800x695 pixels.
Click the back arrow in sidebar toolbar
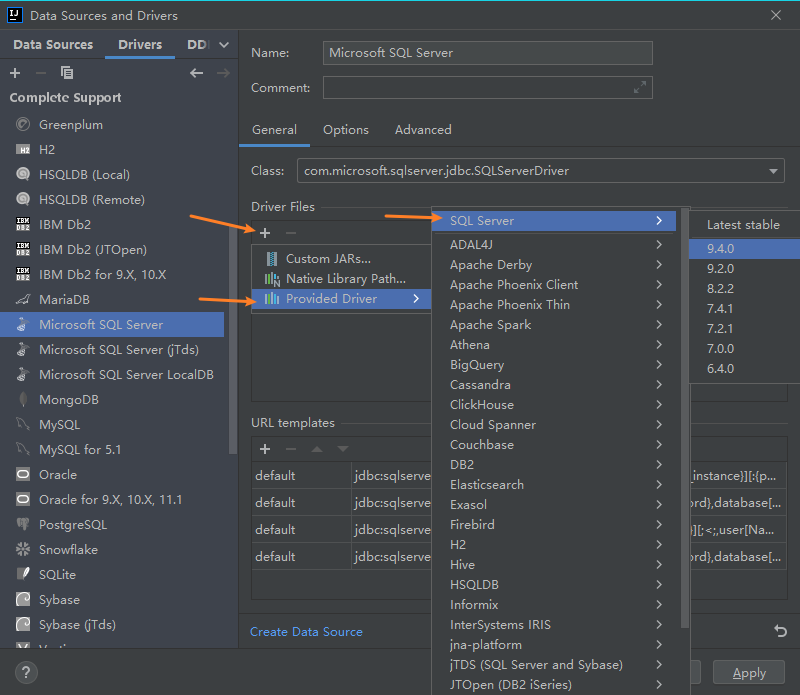pyautogui.click(x=197, y=73)
